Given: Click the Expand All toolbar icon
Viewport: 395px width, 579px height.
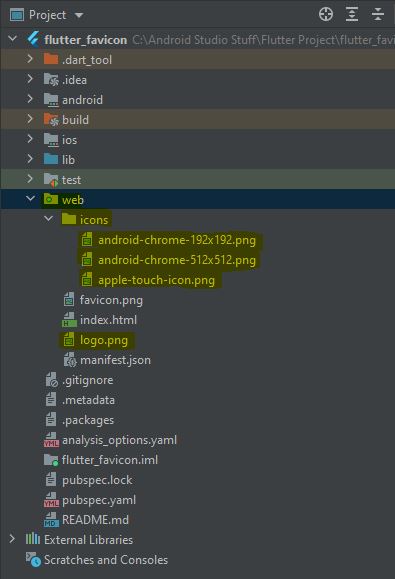Looking at the screenshot, I should (x=352, y=14).
